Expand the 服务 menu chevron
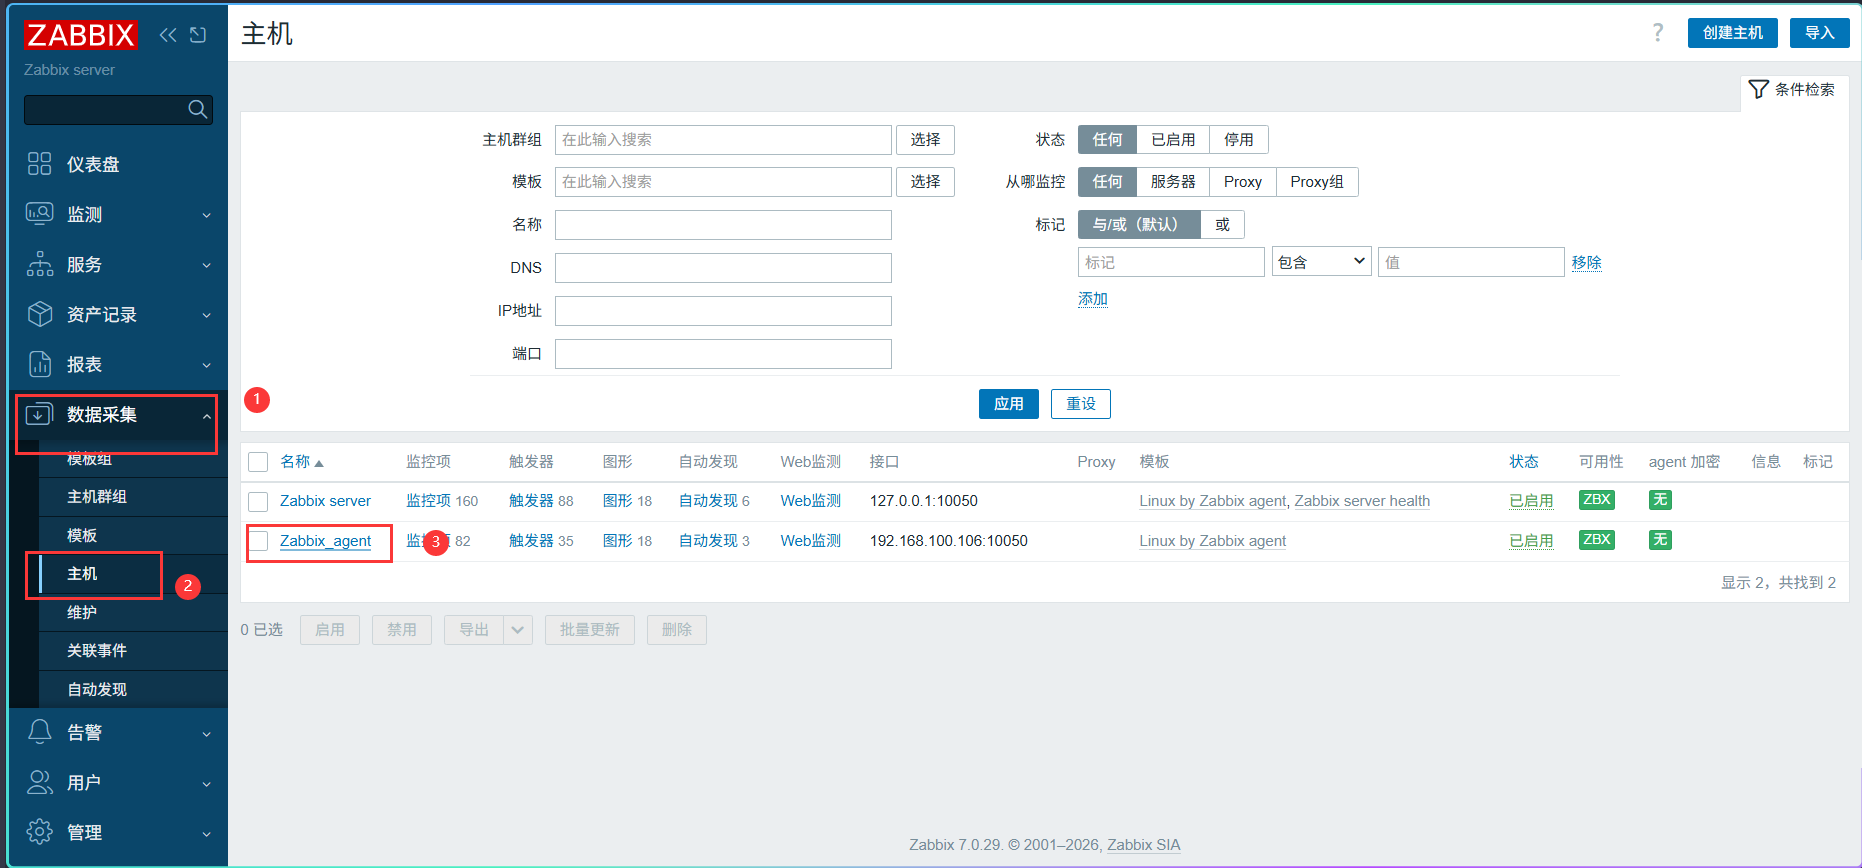This screenshot has height=868, width=1862. (207, 265)
